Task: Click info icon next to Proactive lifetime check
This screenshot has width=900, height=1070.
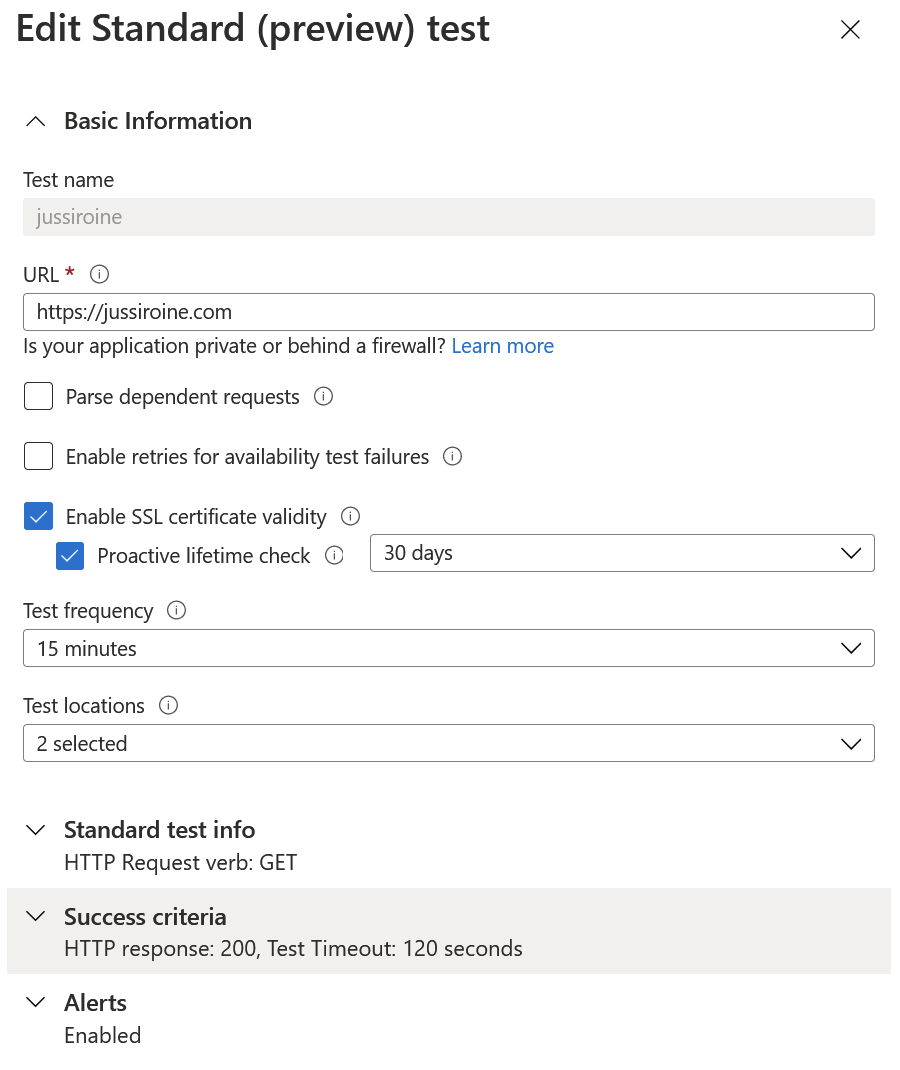Action: click(x=334, y=555)
